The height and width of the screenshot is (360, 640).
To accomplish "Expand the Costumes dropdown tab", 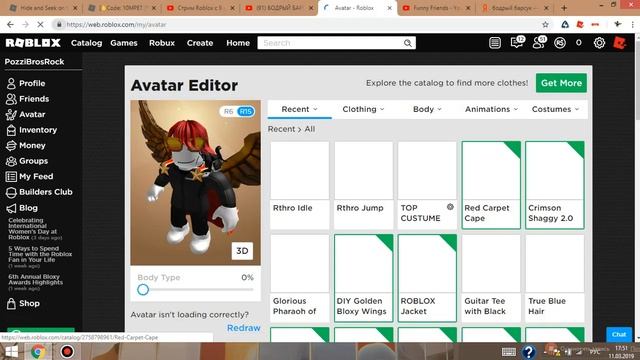I will pyautogui.click(x=556, y=109).
